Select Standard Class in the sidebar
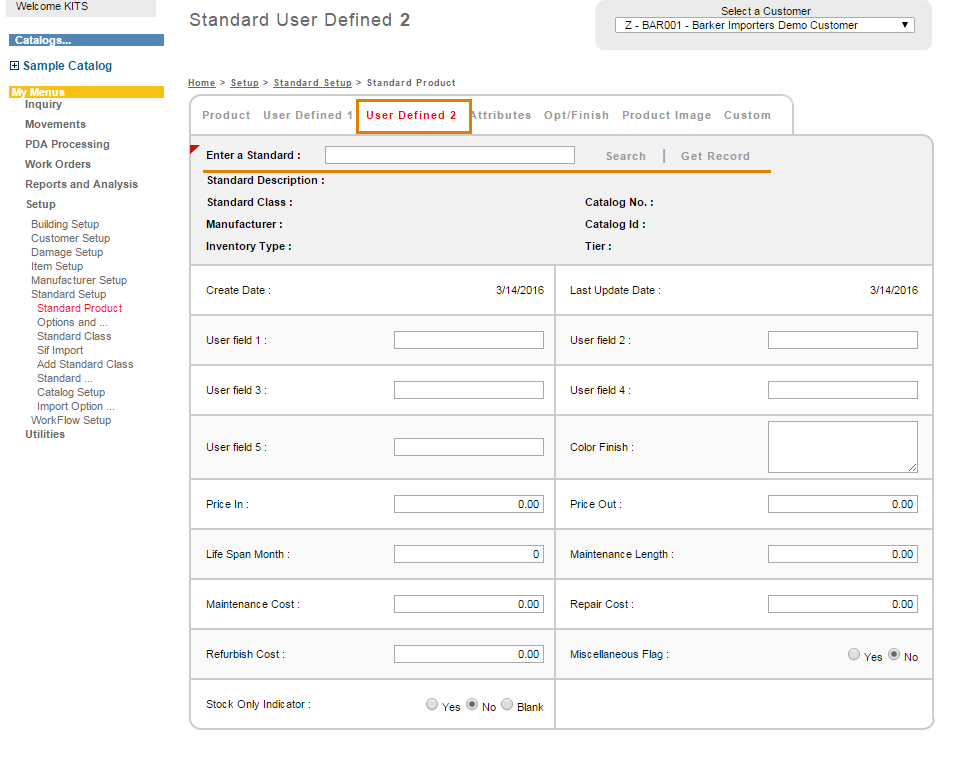 [x=74, y=337]
